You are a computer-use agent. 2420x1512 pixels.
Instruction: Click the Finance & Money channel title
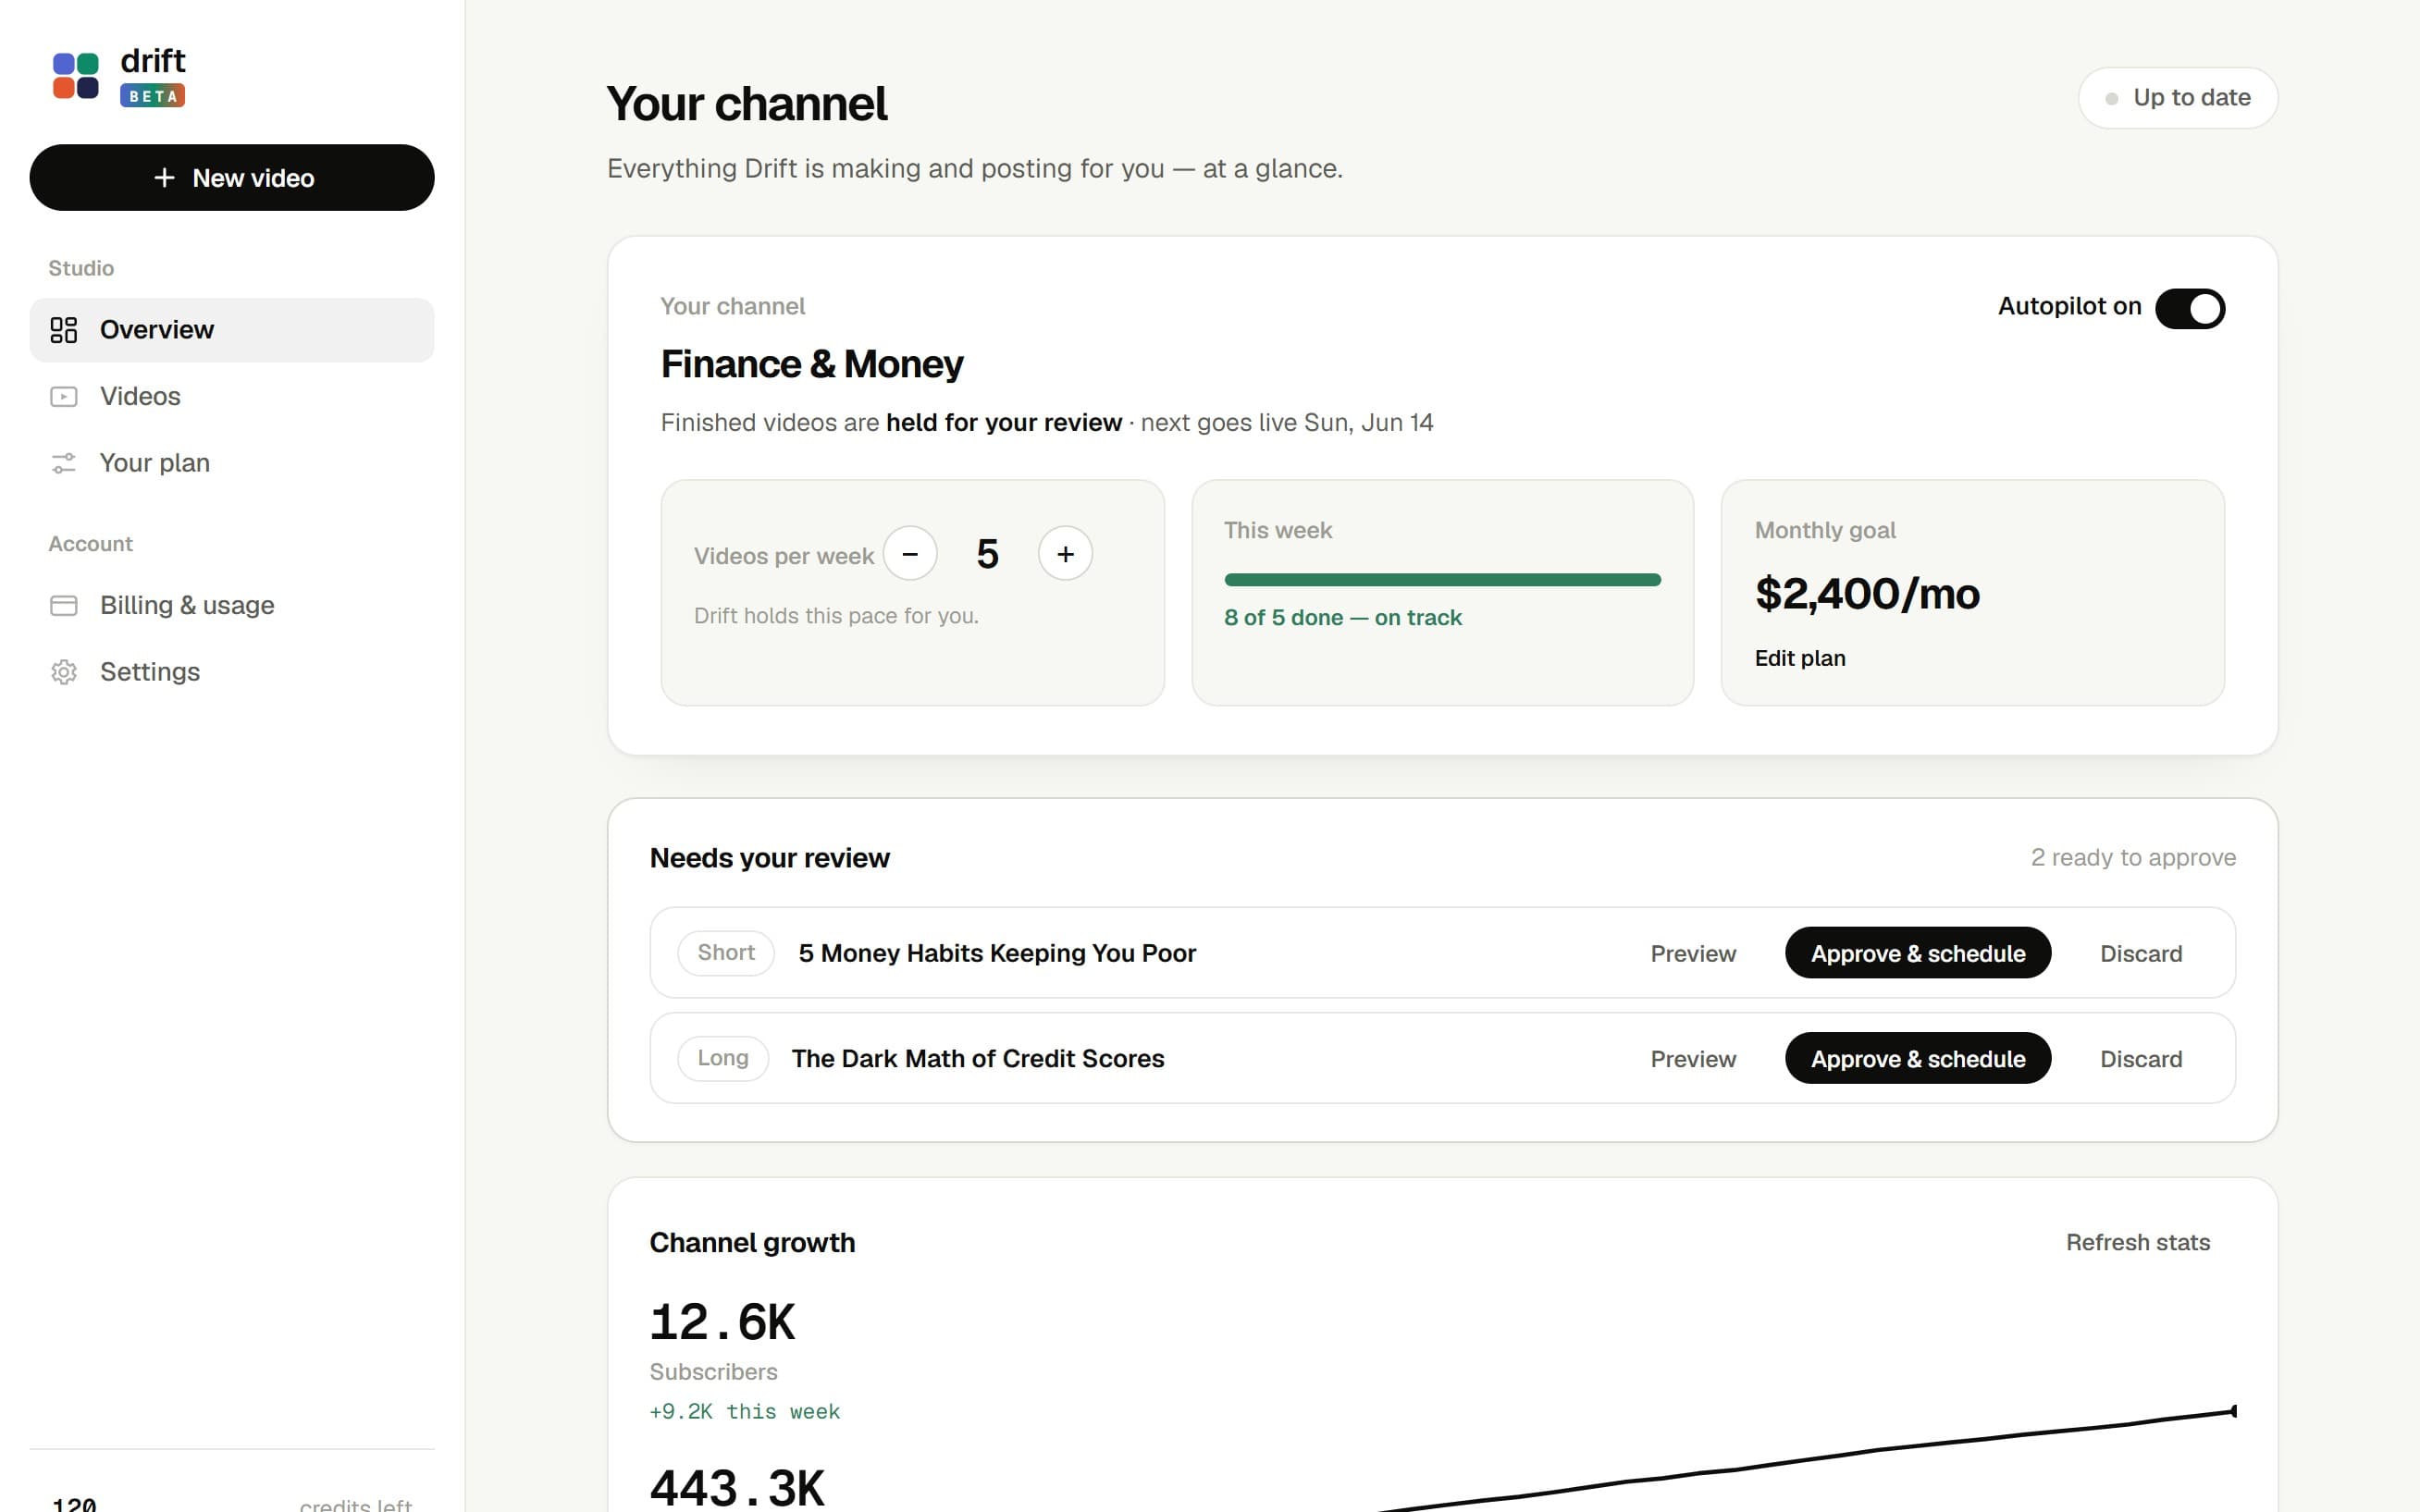coord(812,364)
